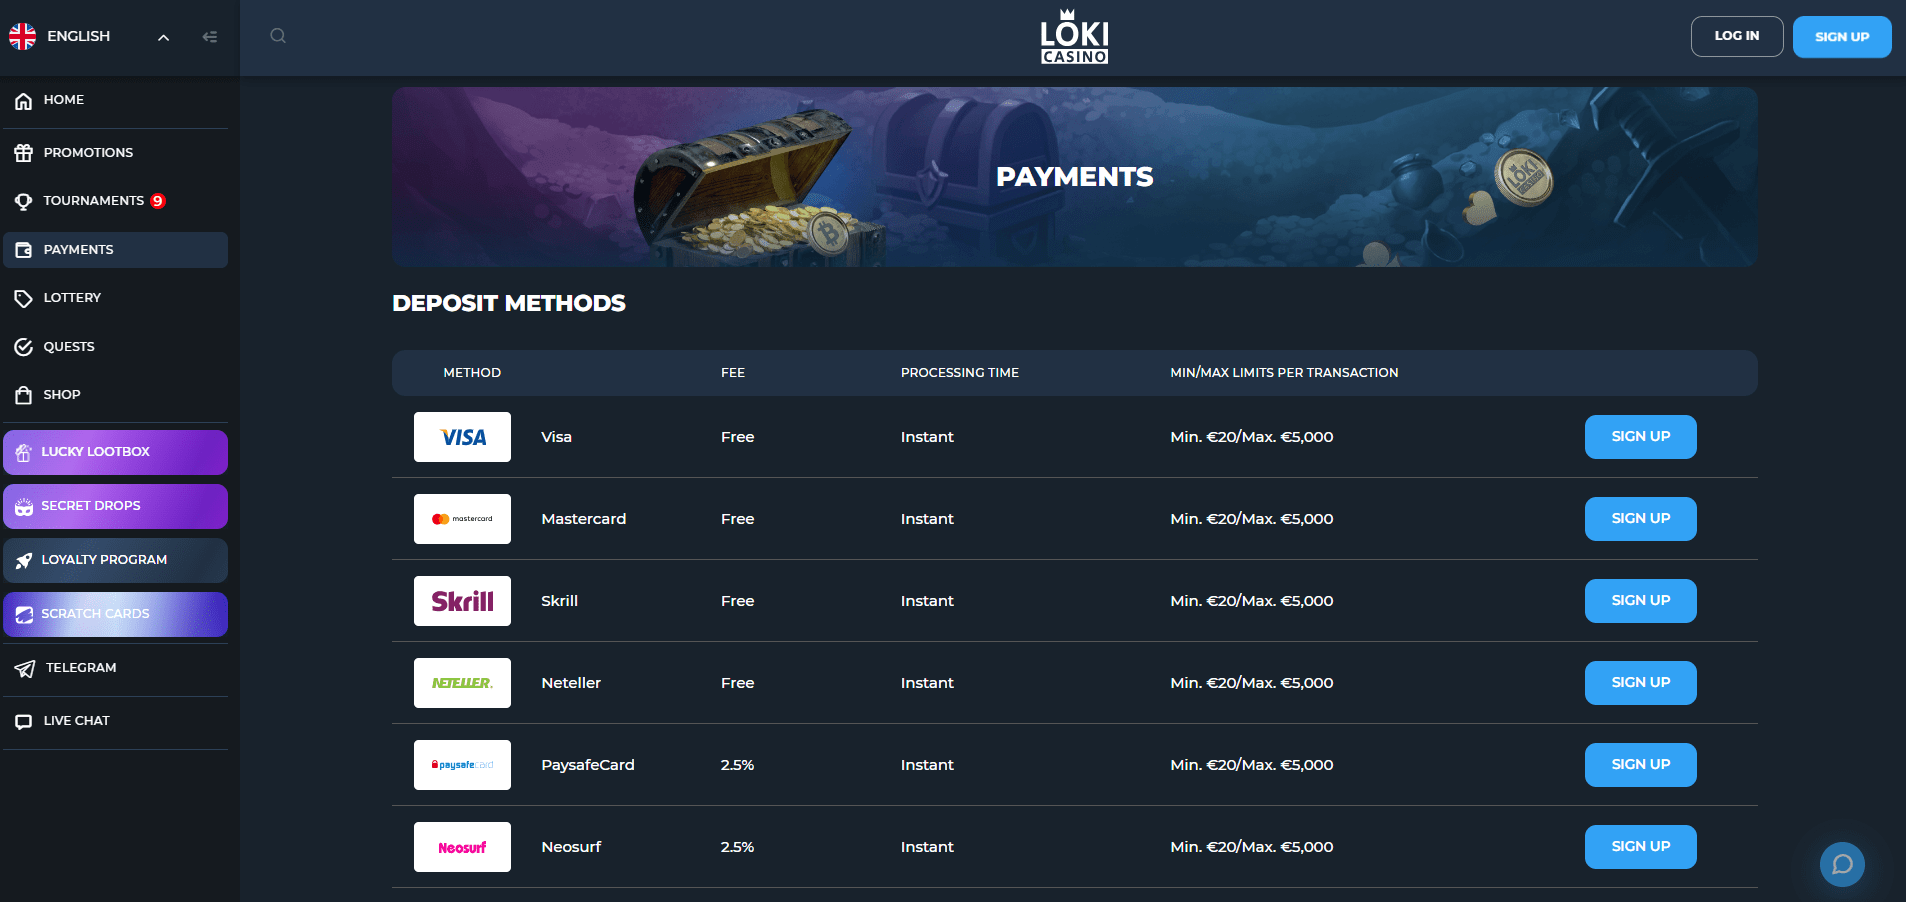Open Live Chat from the sidebar
Image resolution: width=1906 pixels, height=902 pixels.
76,721
